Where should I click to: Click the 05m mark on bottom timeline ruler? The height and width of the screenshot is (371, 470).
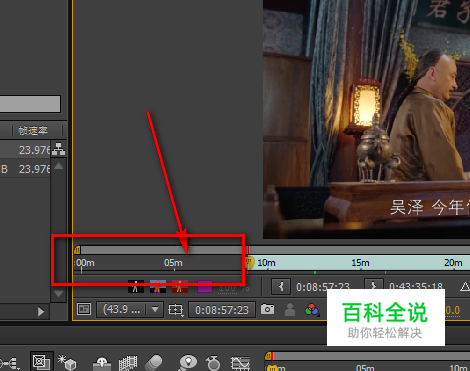365,368
